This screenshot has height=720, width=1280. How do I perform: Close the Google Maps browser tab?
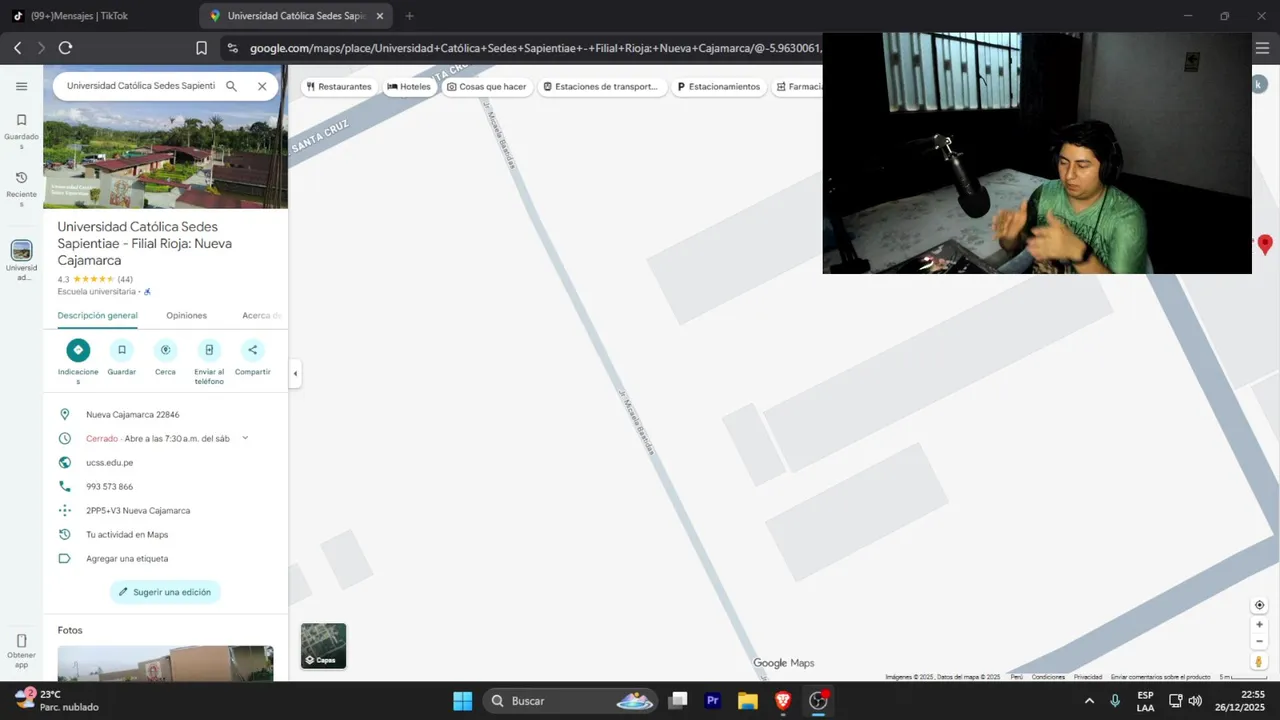(x=380, y=16)
